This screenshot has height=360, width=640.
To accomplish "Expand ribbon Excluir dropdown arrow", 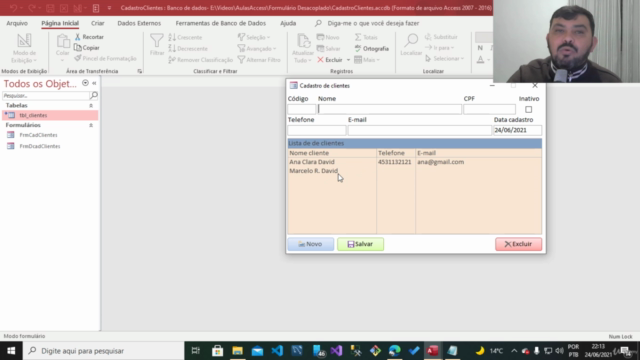I will click(x=349, y=60).
